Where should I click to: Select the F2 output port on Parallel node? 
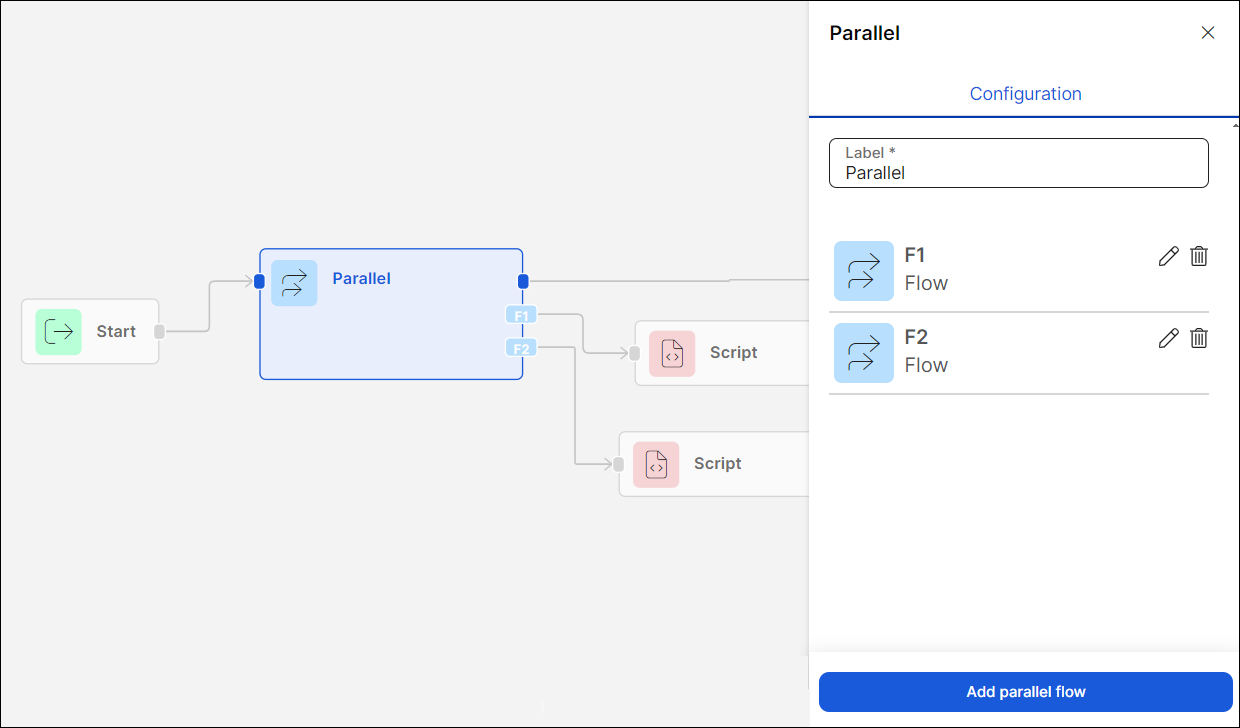point(521,347)
